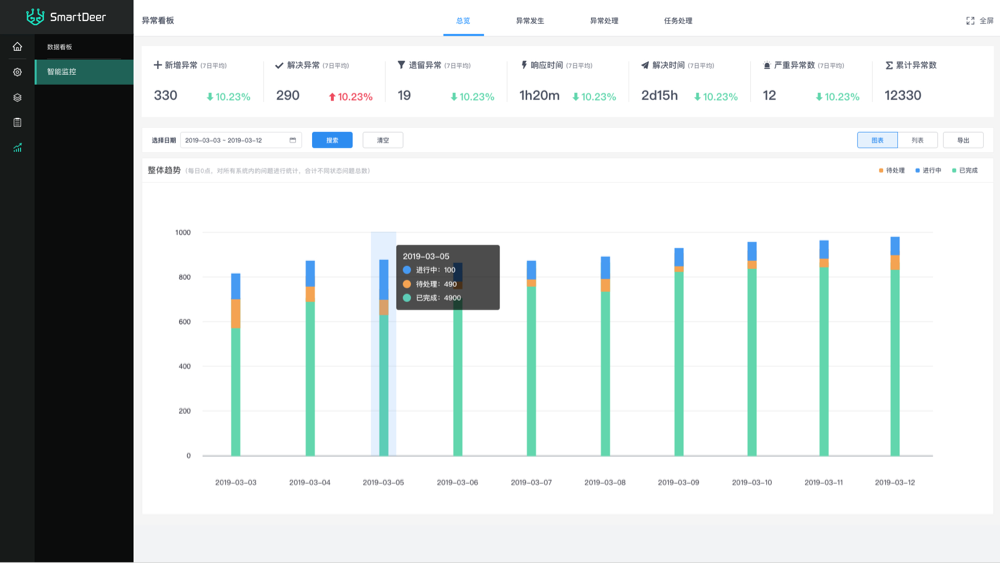Open the 异常发生 tab

530,20
